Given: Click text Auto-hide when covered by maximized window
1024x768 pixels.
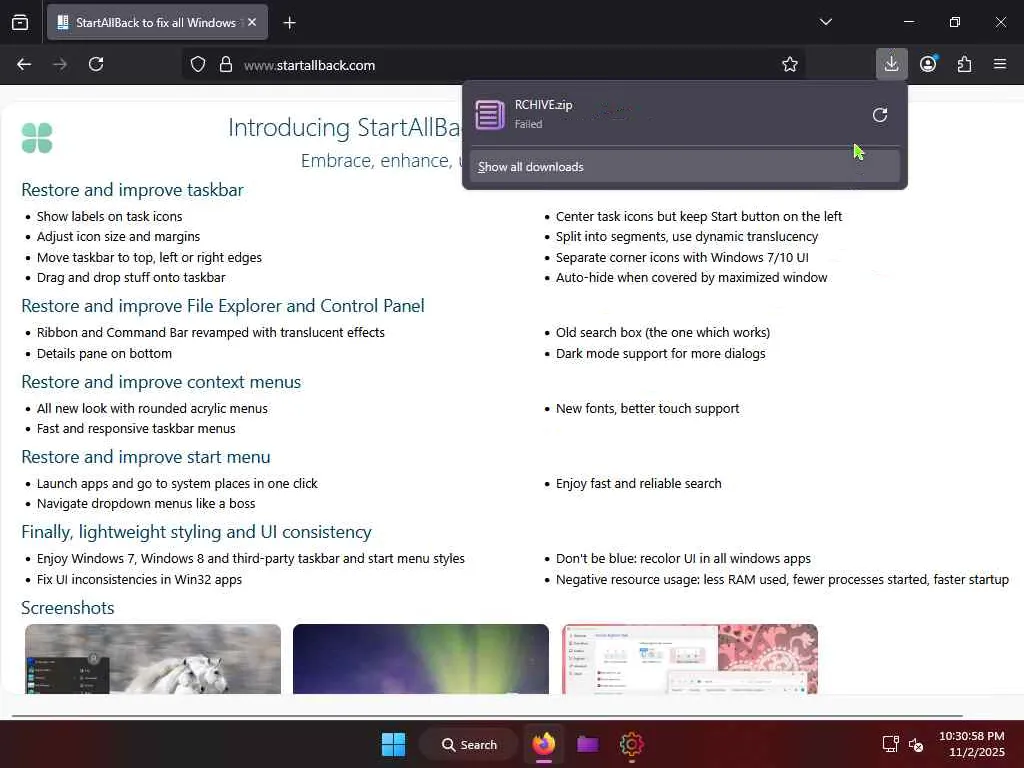Looking at the screenshot, I should 691,278.
